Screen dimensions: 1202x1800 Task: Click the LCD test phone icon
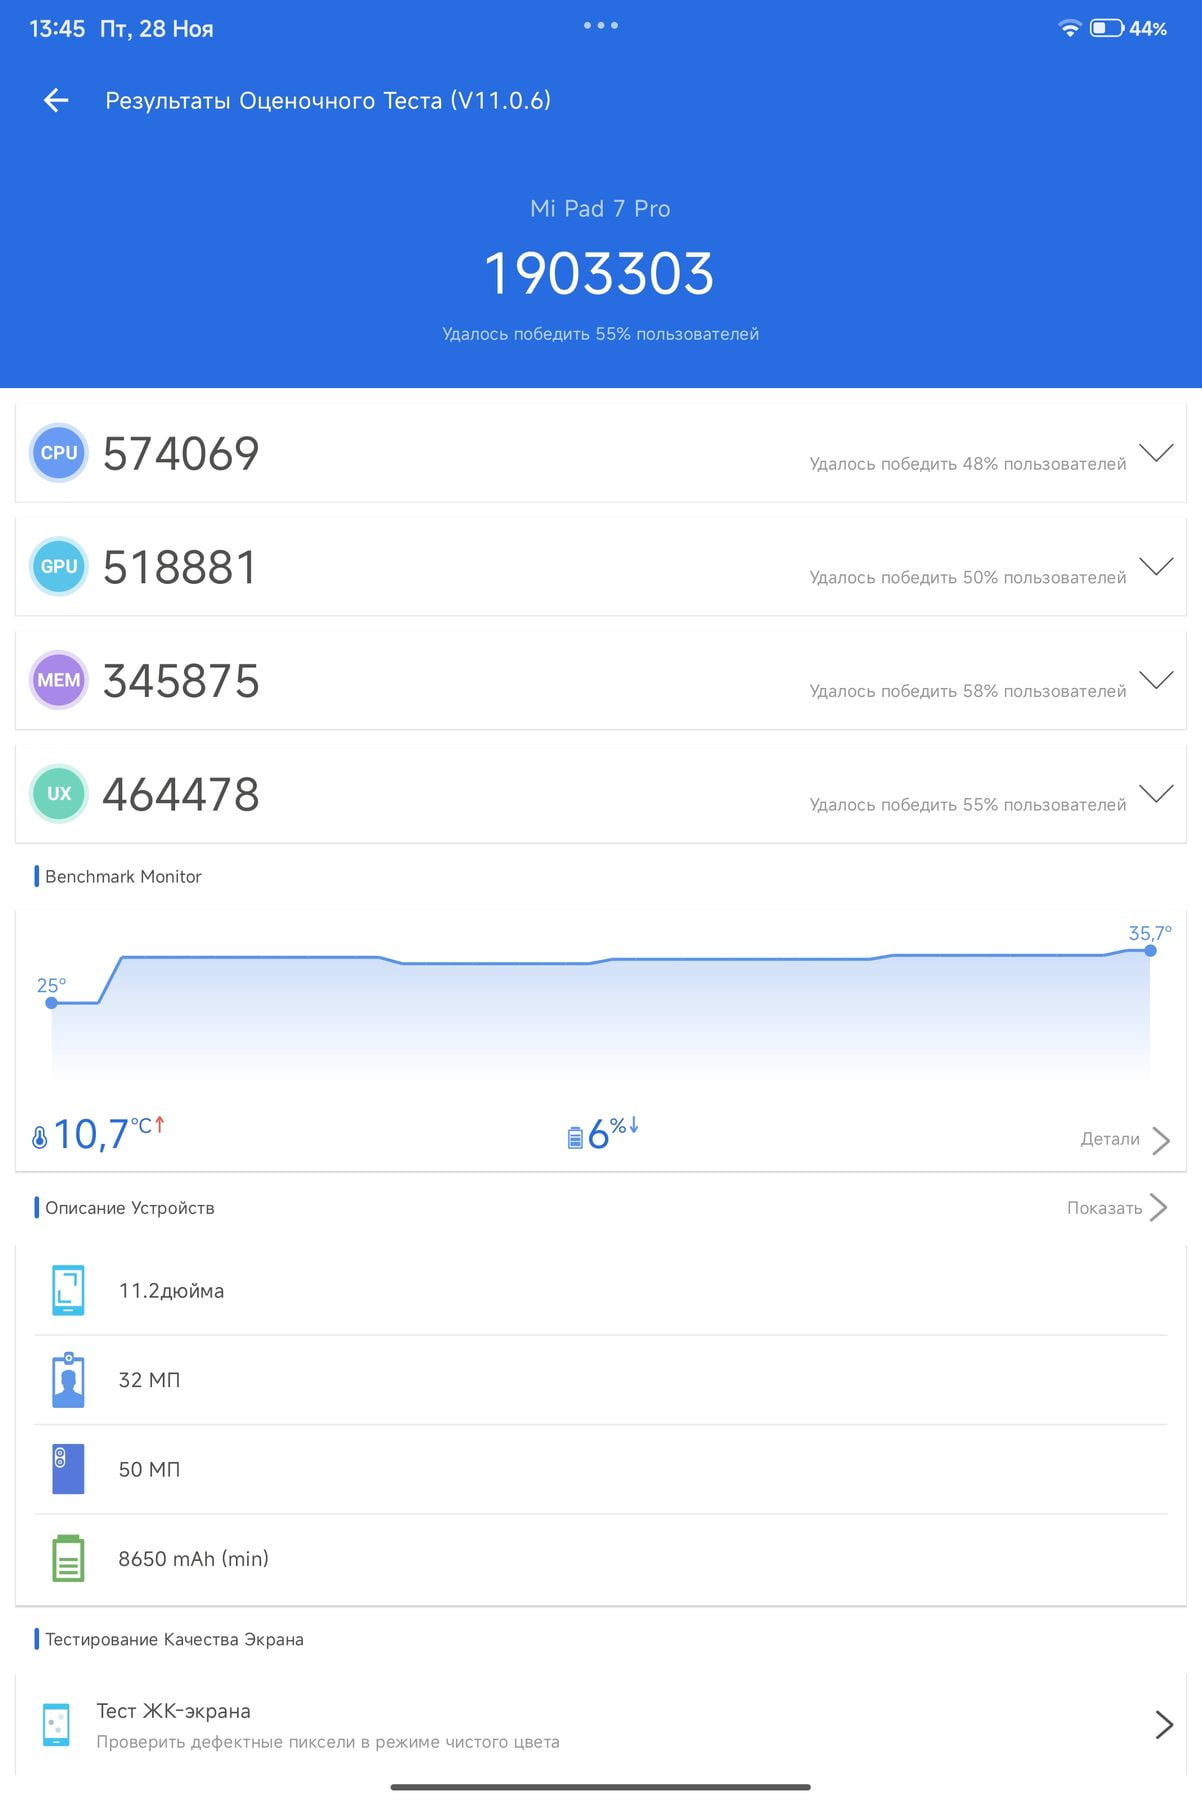click(x=57, y=1725)
